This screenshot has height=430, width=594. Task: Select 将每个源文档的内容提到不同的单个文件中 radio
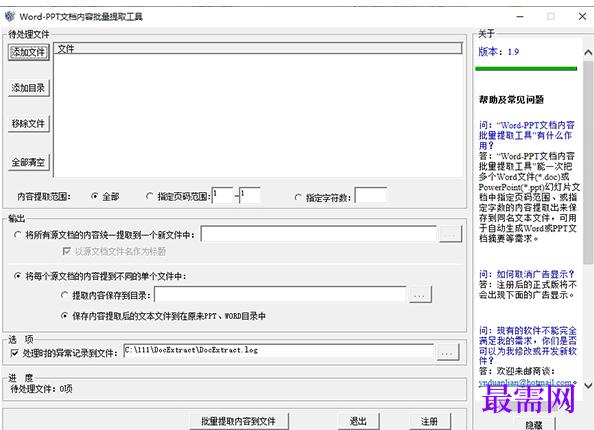coord(17,276)
